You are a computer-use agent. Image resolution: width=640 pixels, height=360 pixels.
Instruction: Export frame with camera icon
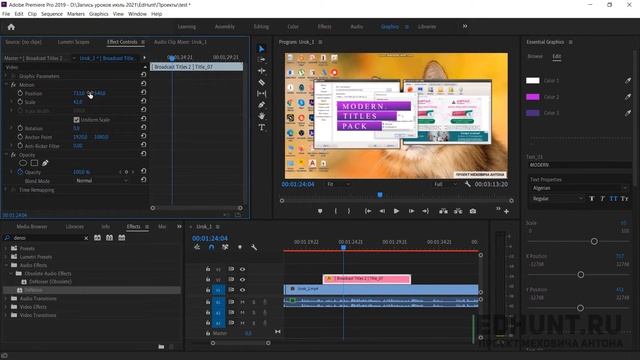473,211
